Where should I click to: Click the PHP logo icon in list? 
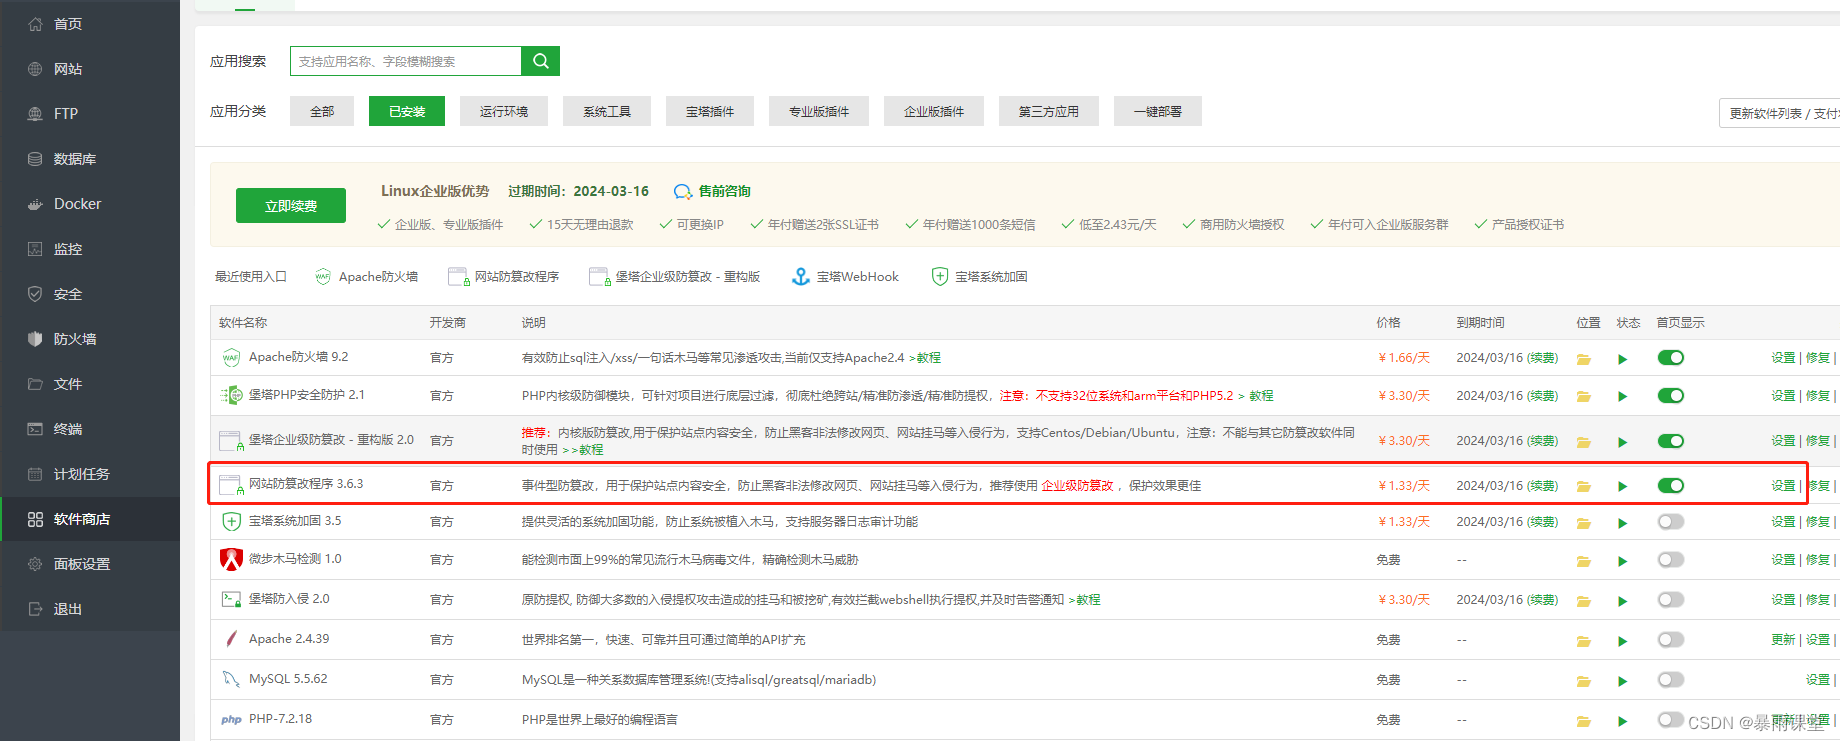[x=231, y=719]
